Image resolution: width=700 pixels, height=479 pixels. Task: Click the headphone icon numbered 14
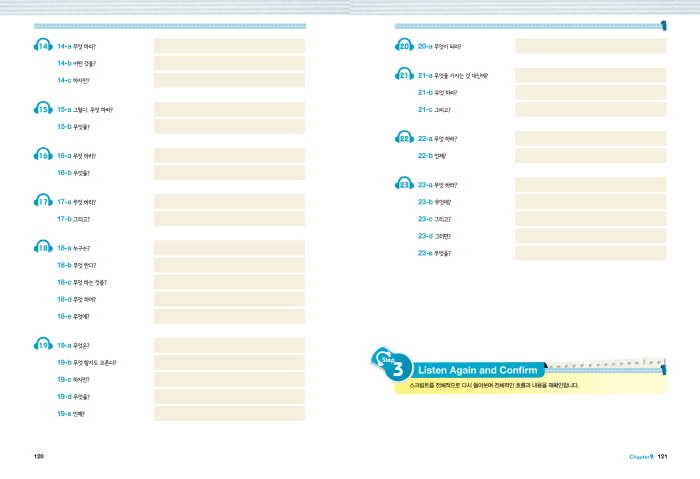pos(43,46)
